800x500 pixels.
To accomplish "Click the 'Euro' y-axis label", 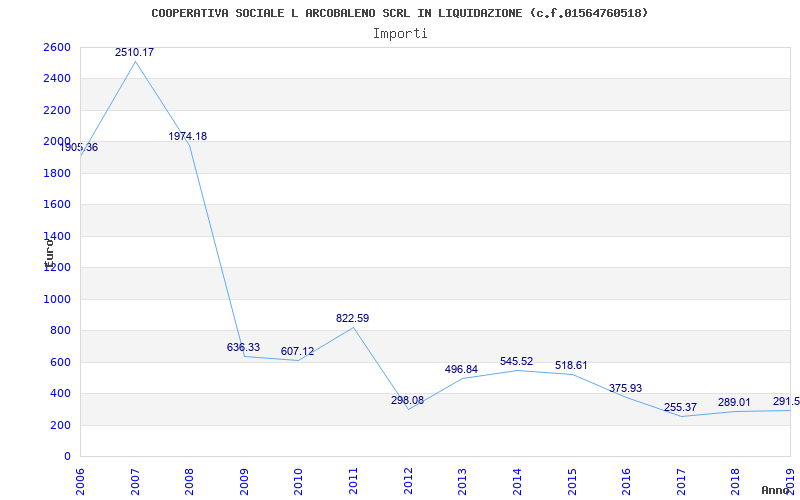I will 49,254.
